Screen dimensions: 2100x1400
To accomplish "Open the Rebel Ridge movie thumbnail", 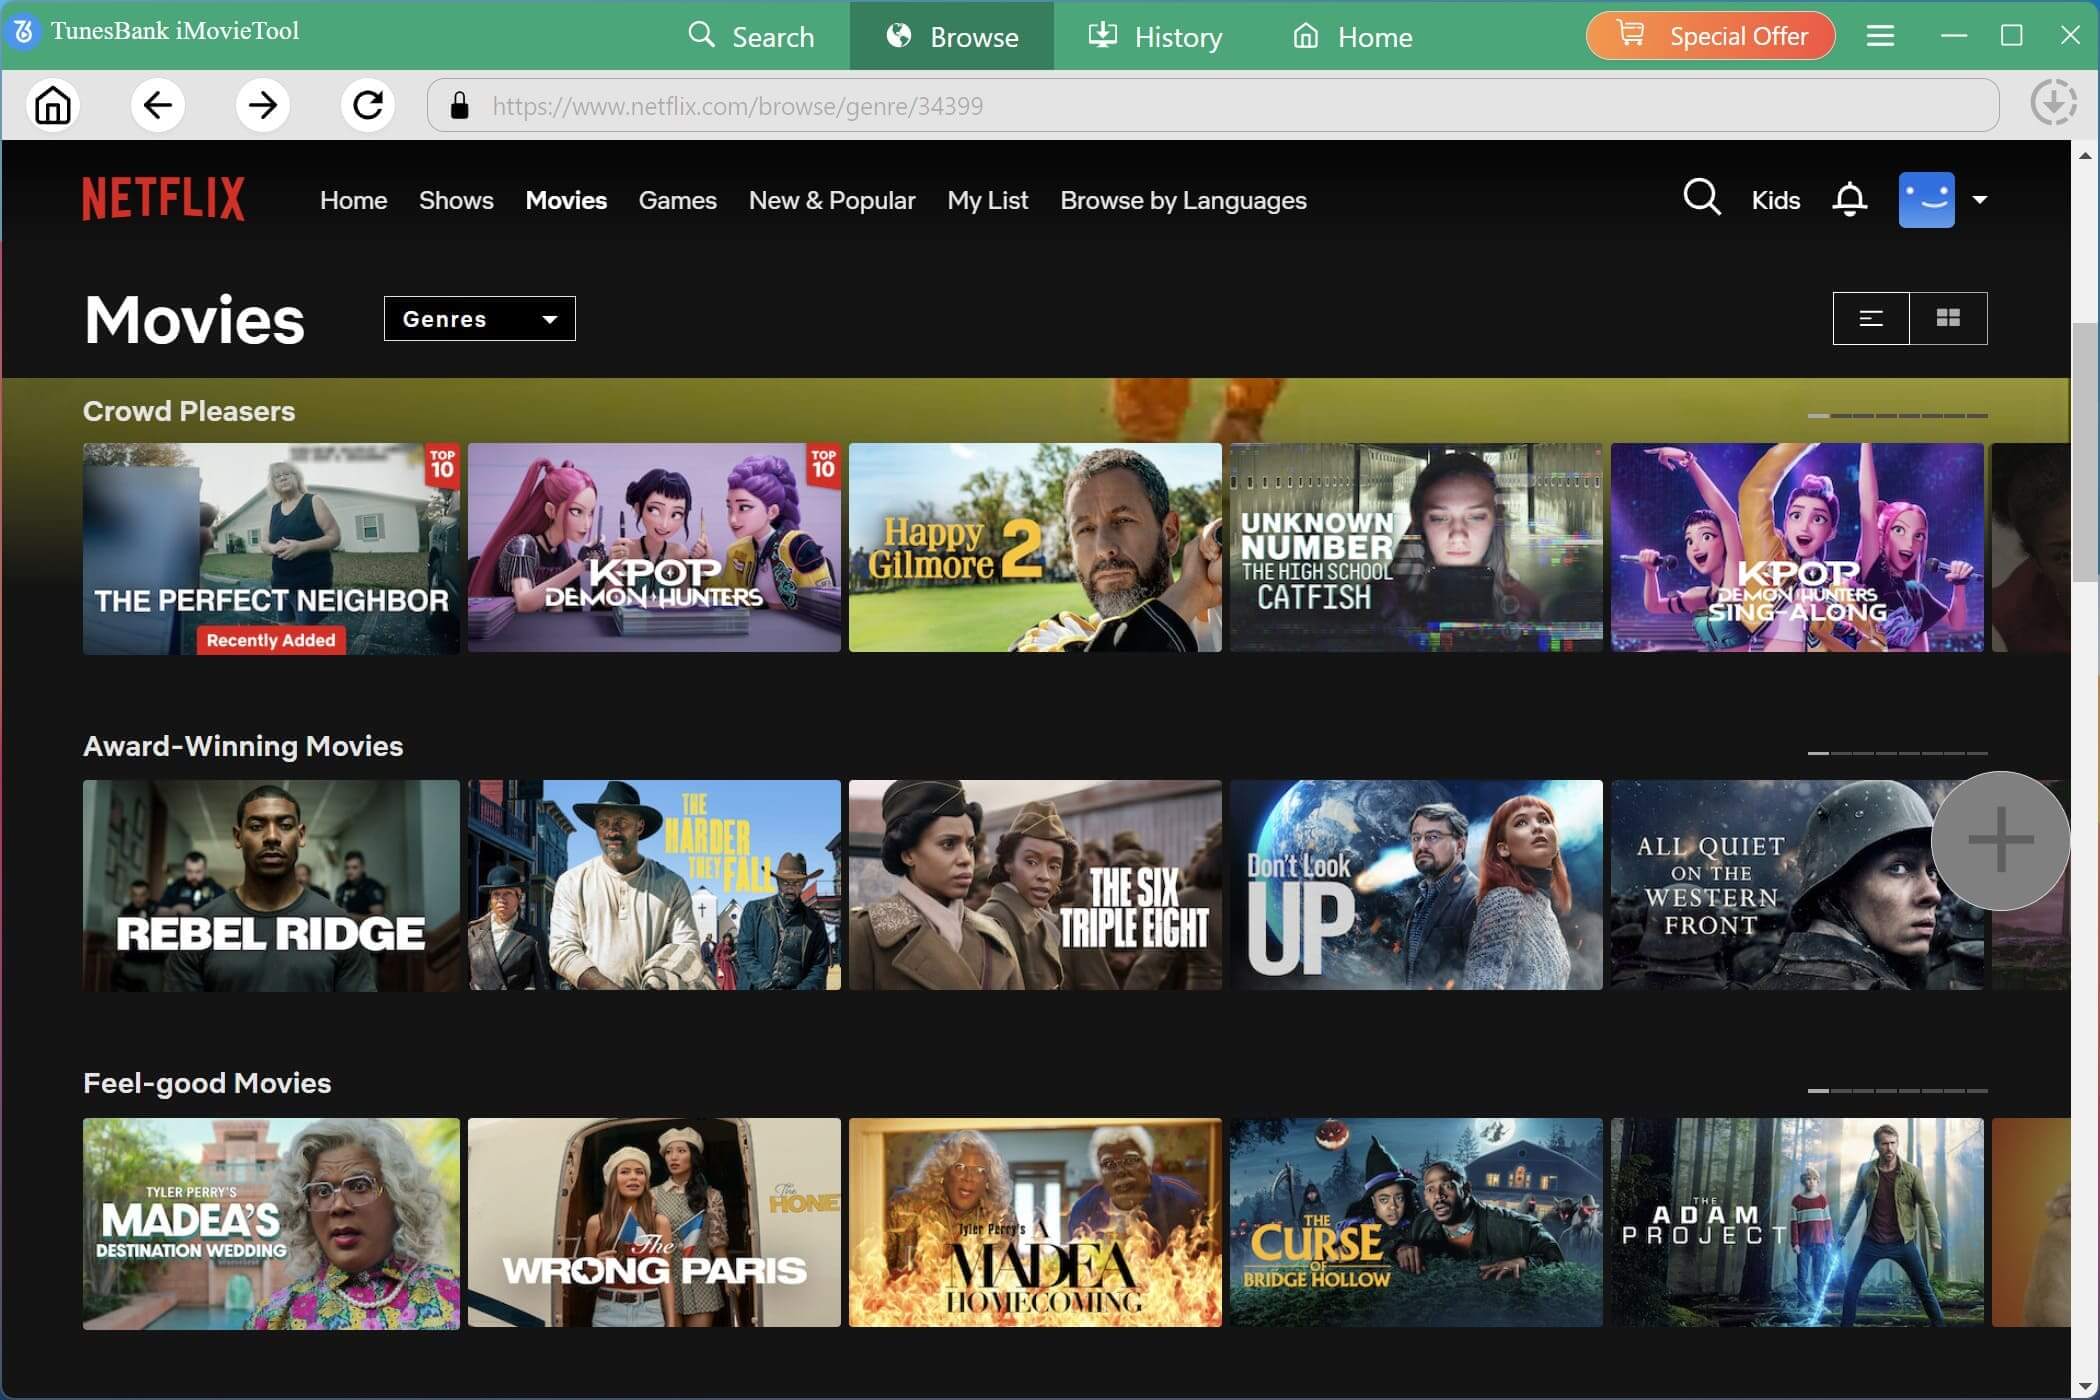I will (x=271, y=886).
